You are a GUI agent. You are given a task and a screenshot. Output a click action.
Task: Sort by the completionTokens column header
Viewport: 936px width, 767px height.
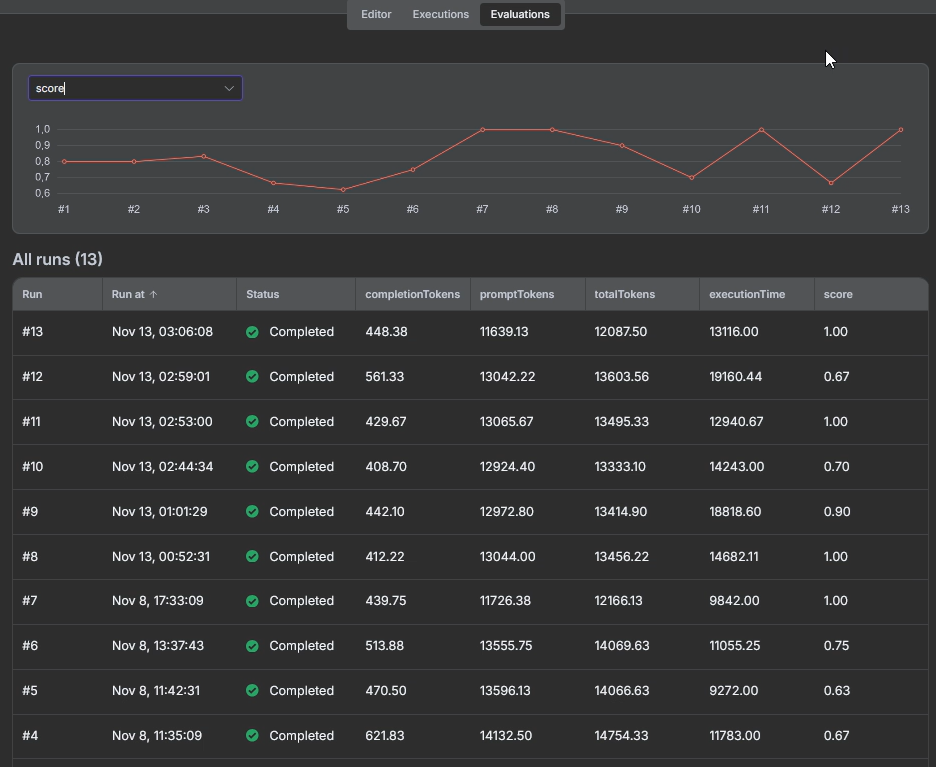click(412, 295)
